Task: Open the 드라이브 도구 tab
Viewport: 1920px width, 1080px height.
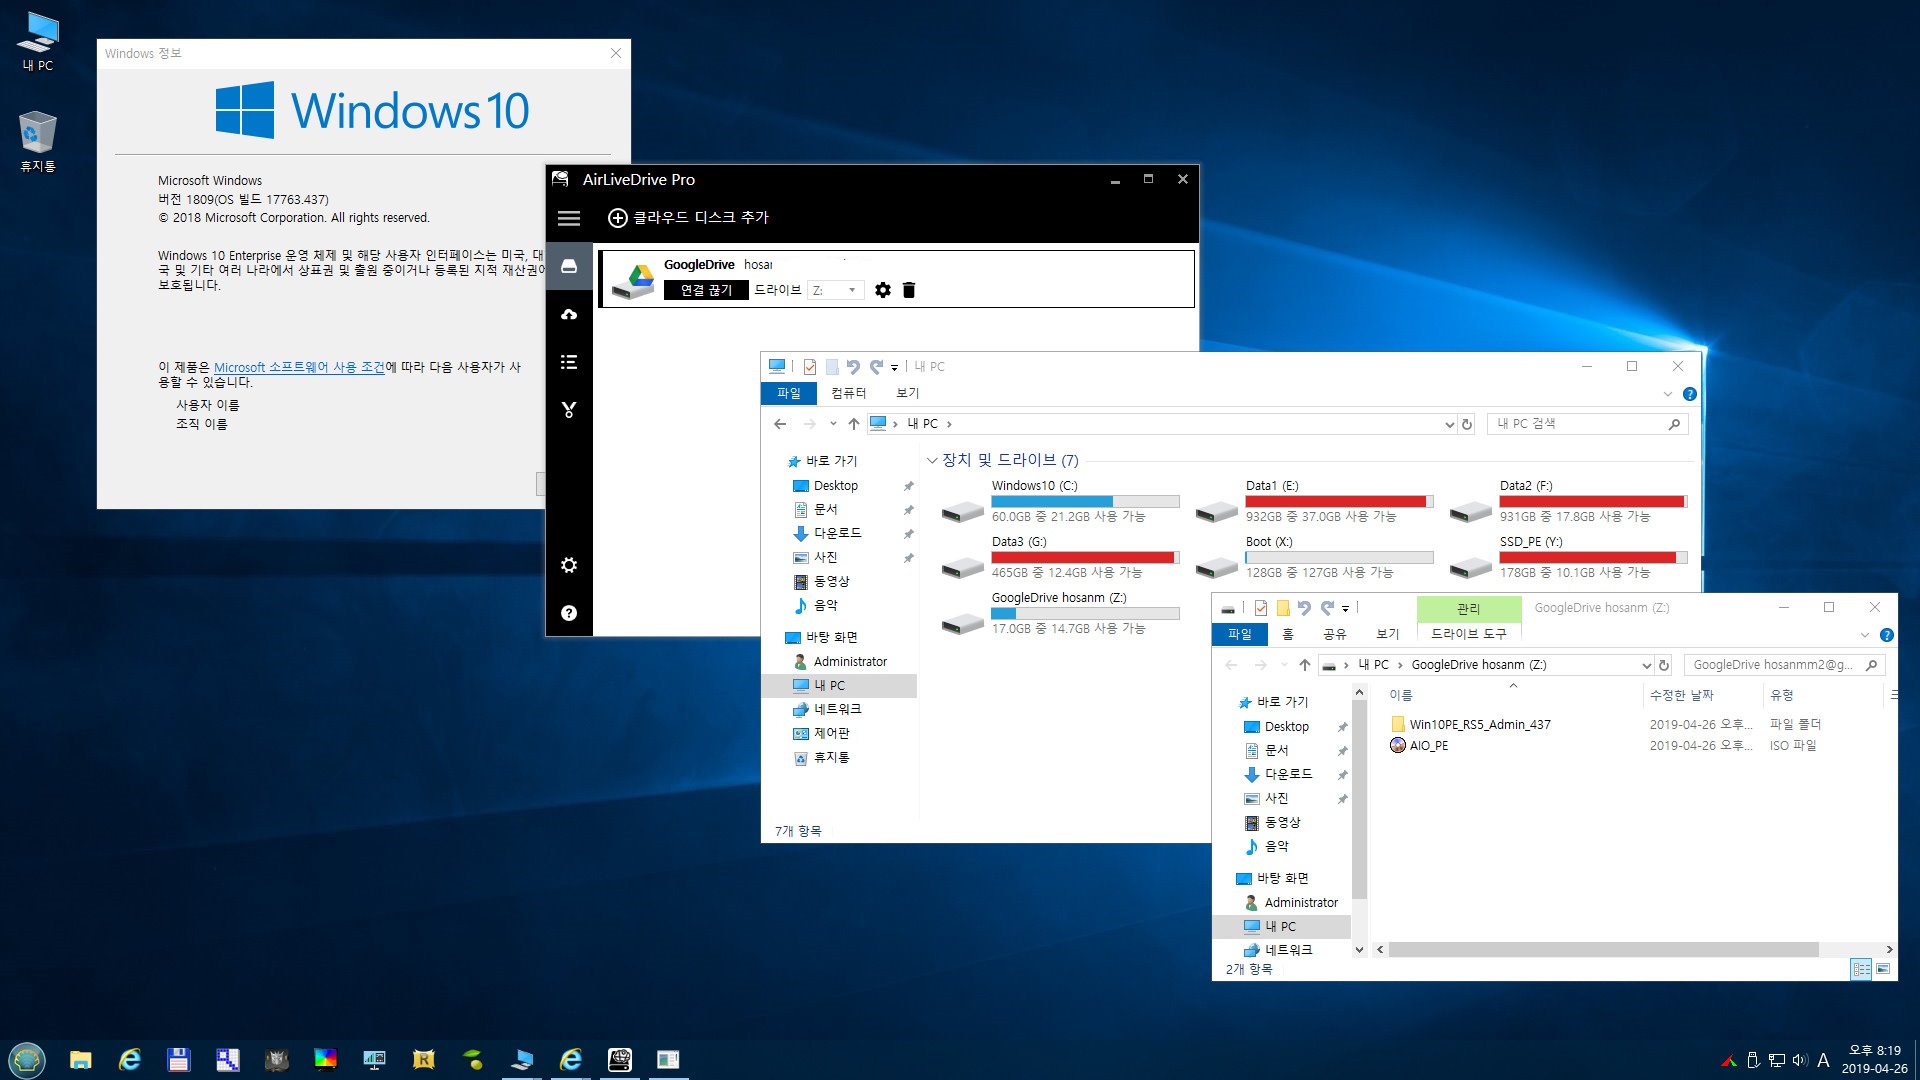Action: [1468, 634]
